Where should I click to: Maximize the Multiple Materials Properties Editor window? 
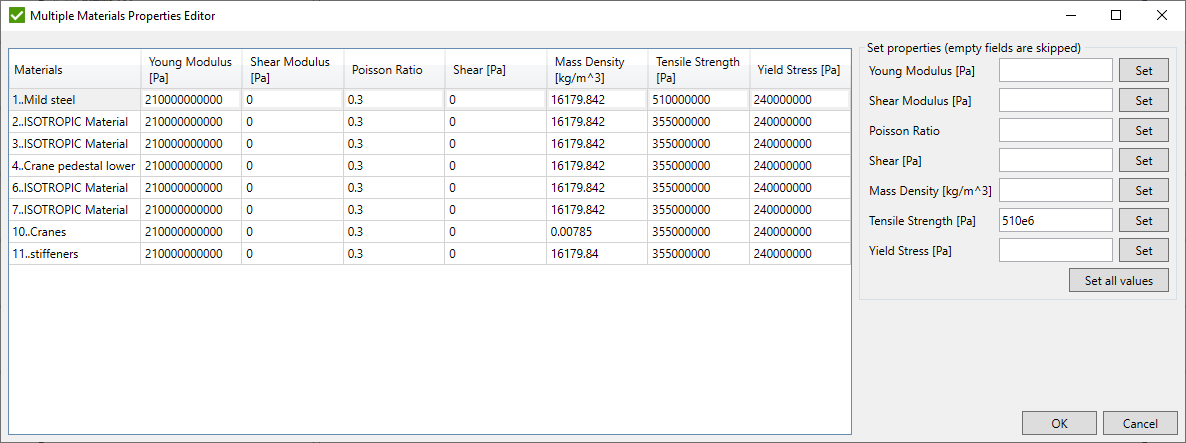(1116, 16)
